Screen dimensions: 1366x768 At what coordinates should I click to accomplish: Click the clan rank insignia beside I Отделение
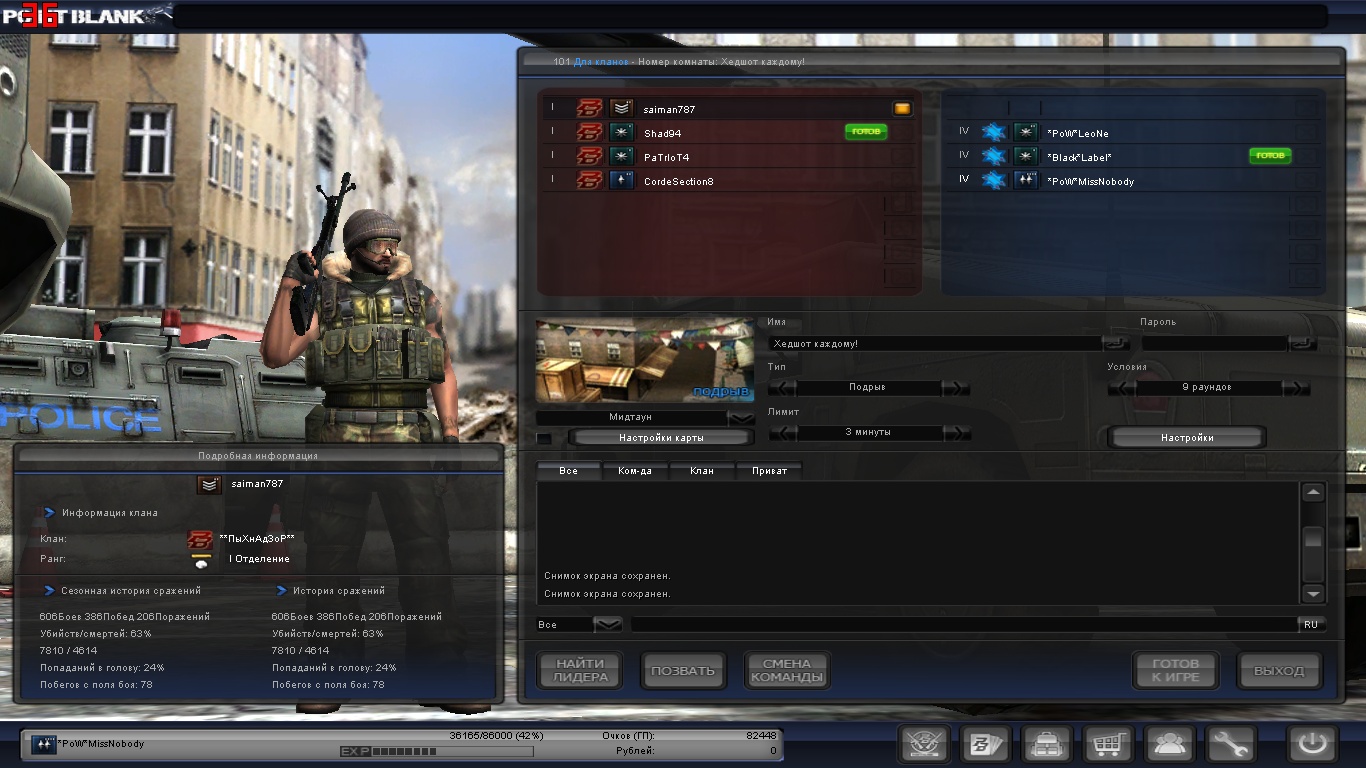point(202,560)
